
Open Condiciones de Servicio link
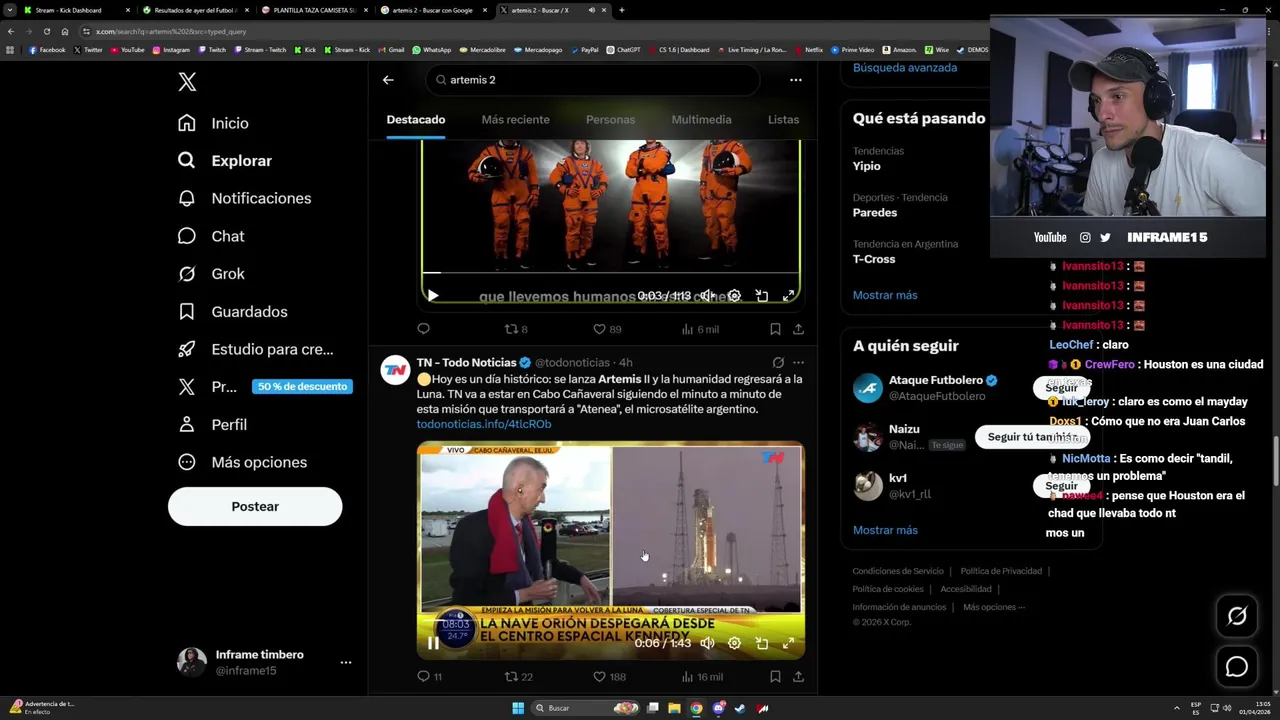(x=898, y=571)
